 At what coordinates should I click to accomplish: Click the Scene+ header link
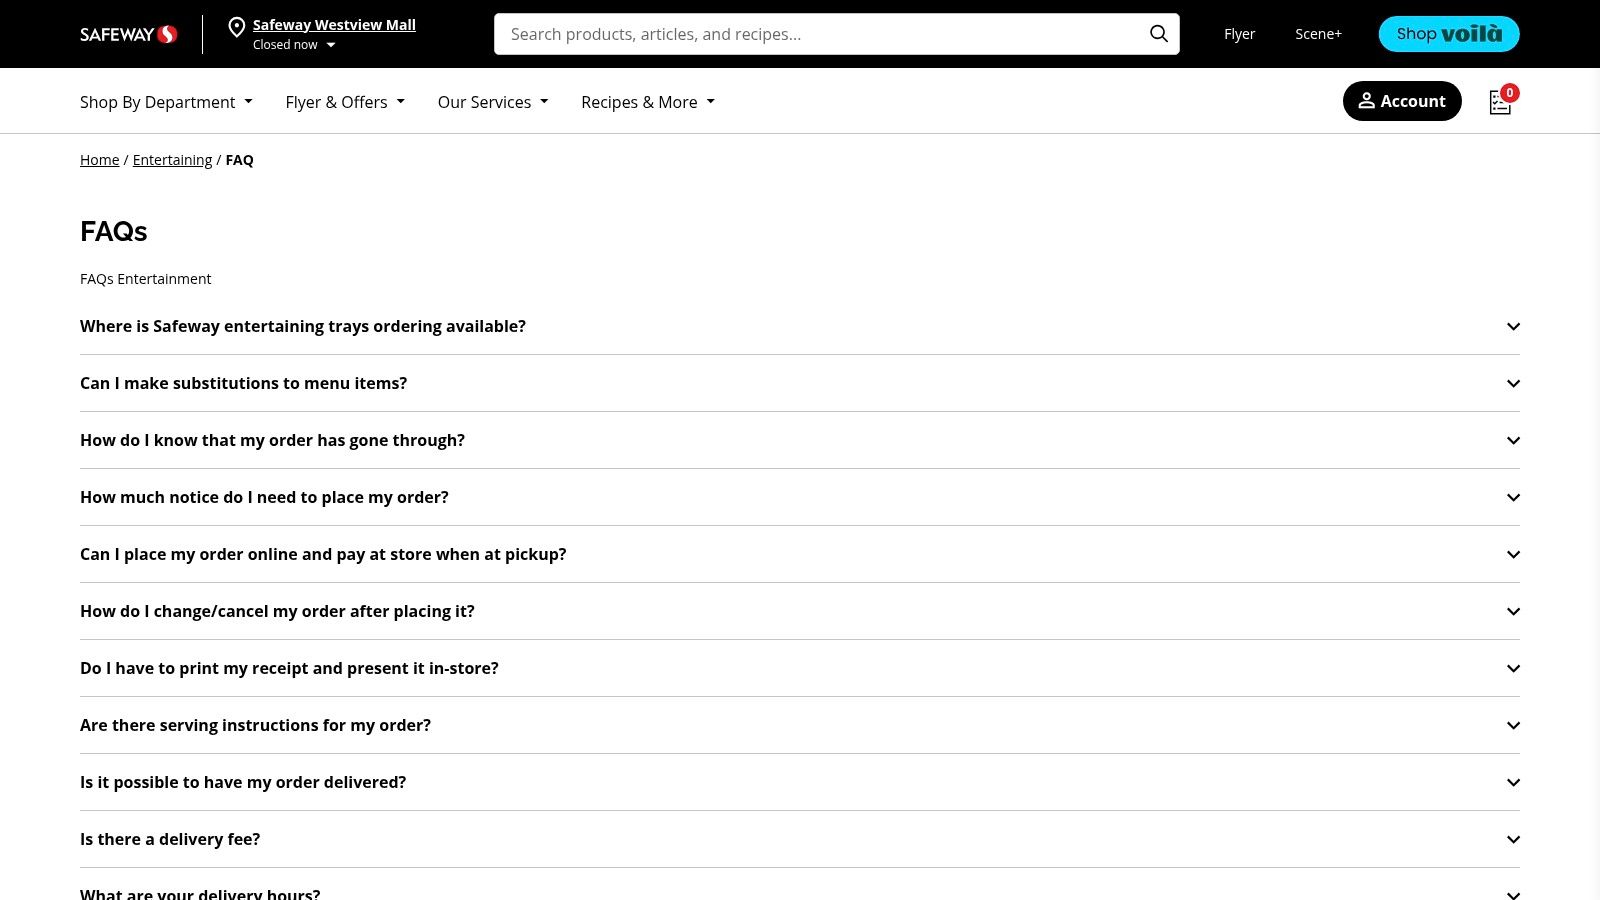coord(1318,34)
